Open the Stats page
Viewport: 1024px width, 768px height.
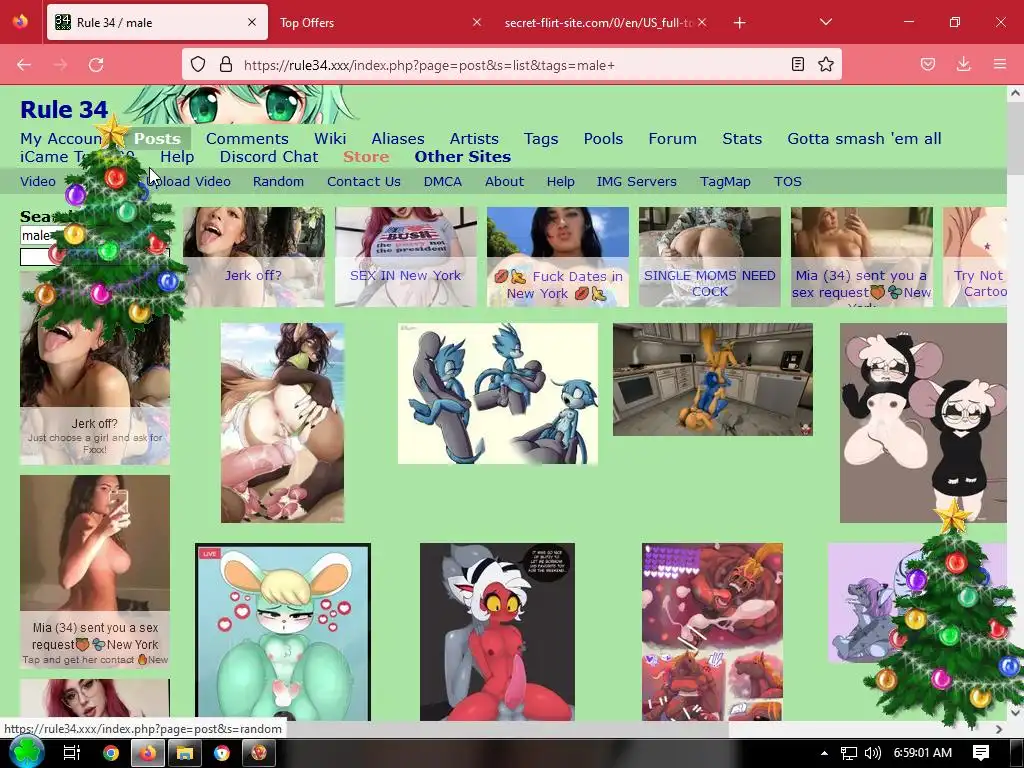coord(742,138)
